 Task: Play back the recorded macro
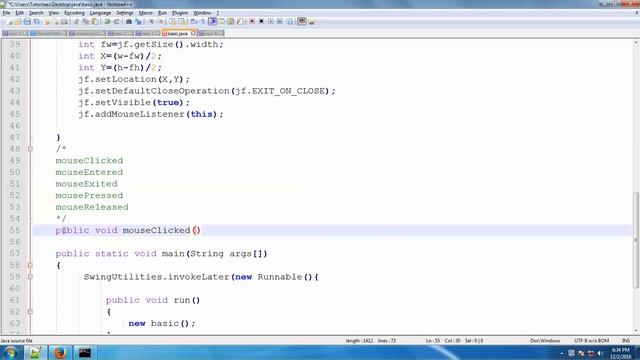click(x=271, y=21)
